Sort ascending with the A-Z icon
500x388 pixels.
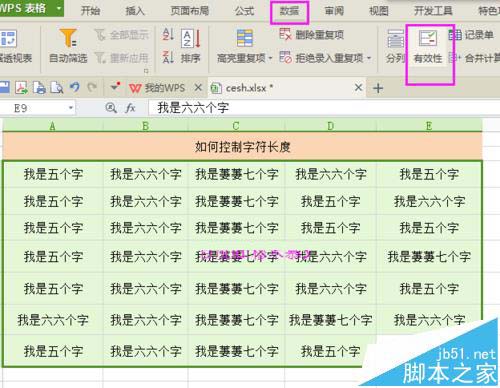pos(168,34)
